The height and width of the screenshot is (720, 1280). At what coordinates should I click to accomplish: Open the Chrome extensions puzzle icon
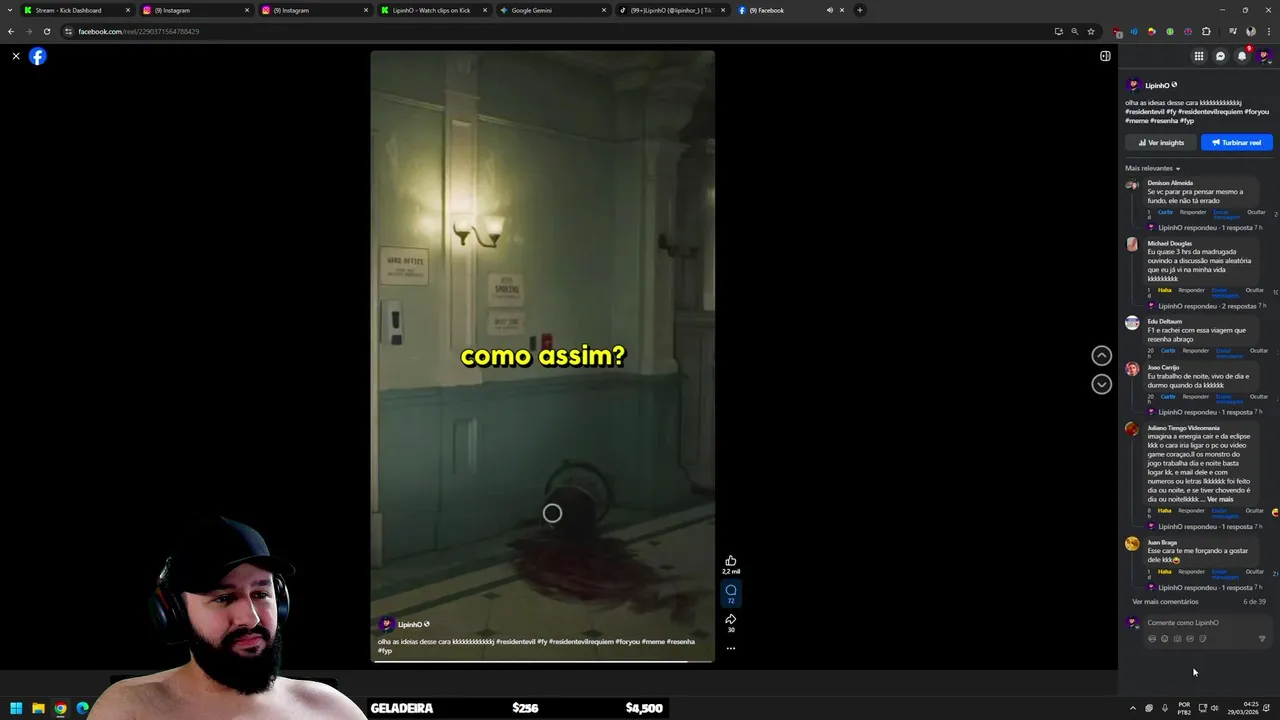[1206, 31]
